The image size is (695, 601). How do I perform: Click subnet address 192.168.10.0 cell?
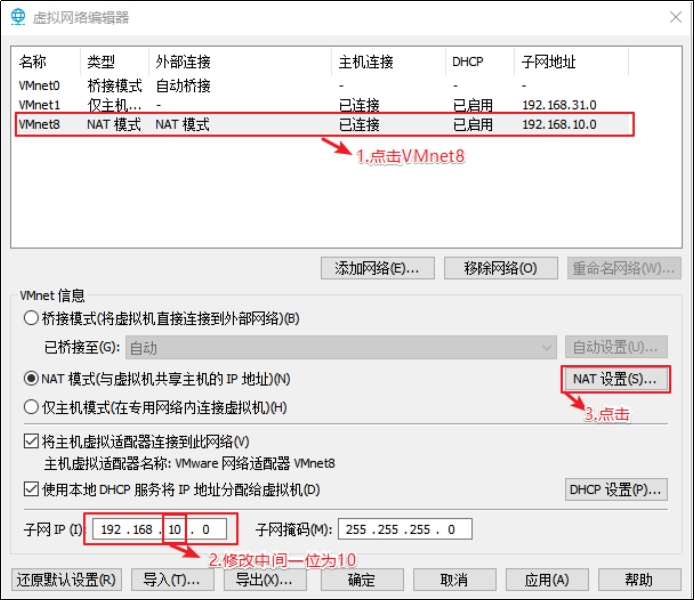point(559,125)
